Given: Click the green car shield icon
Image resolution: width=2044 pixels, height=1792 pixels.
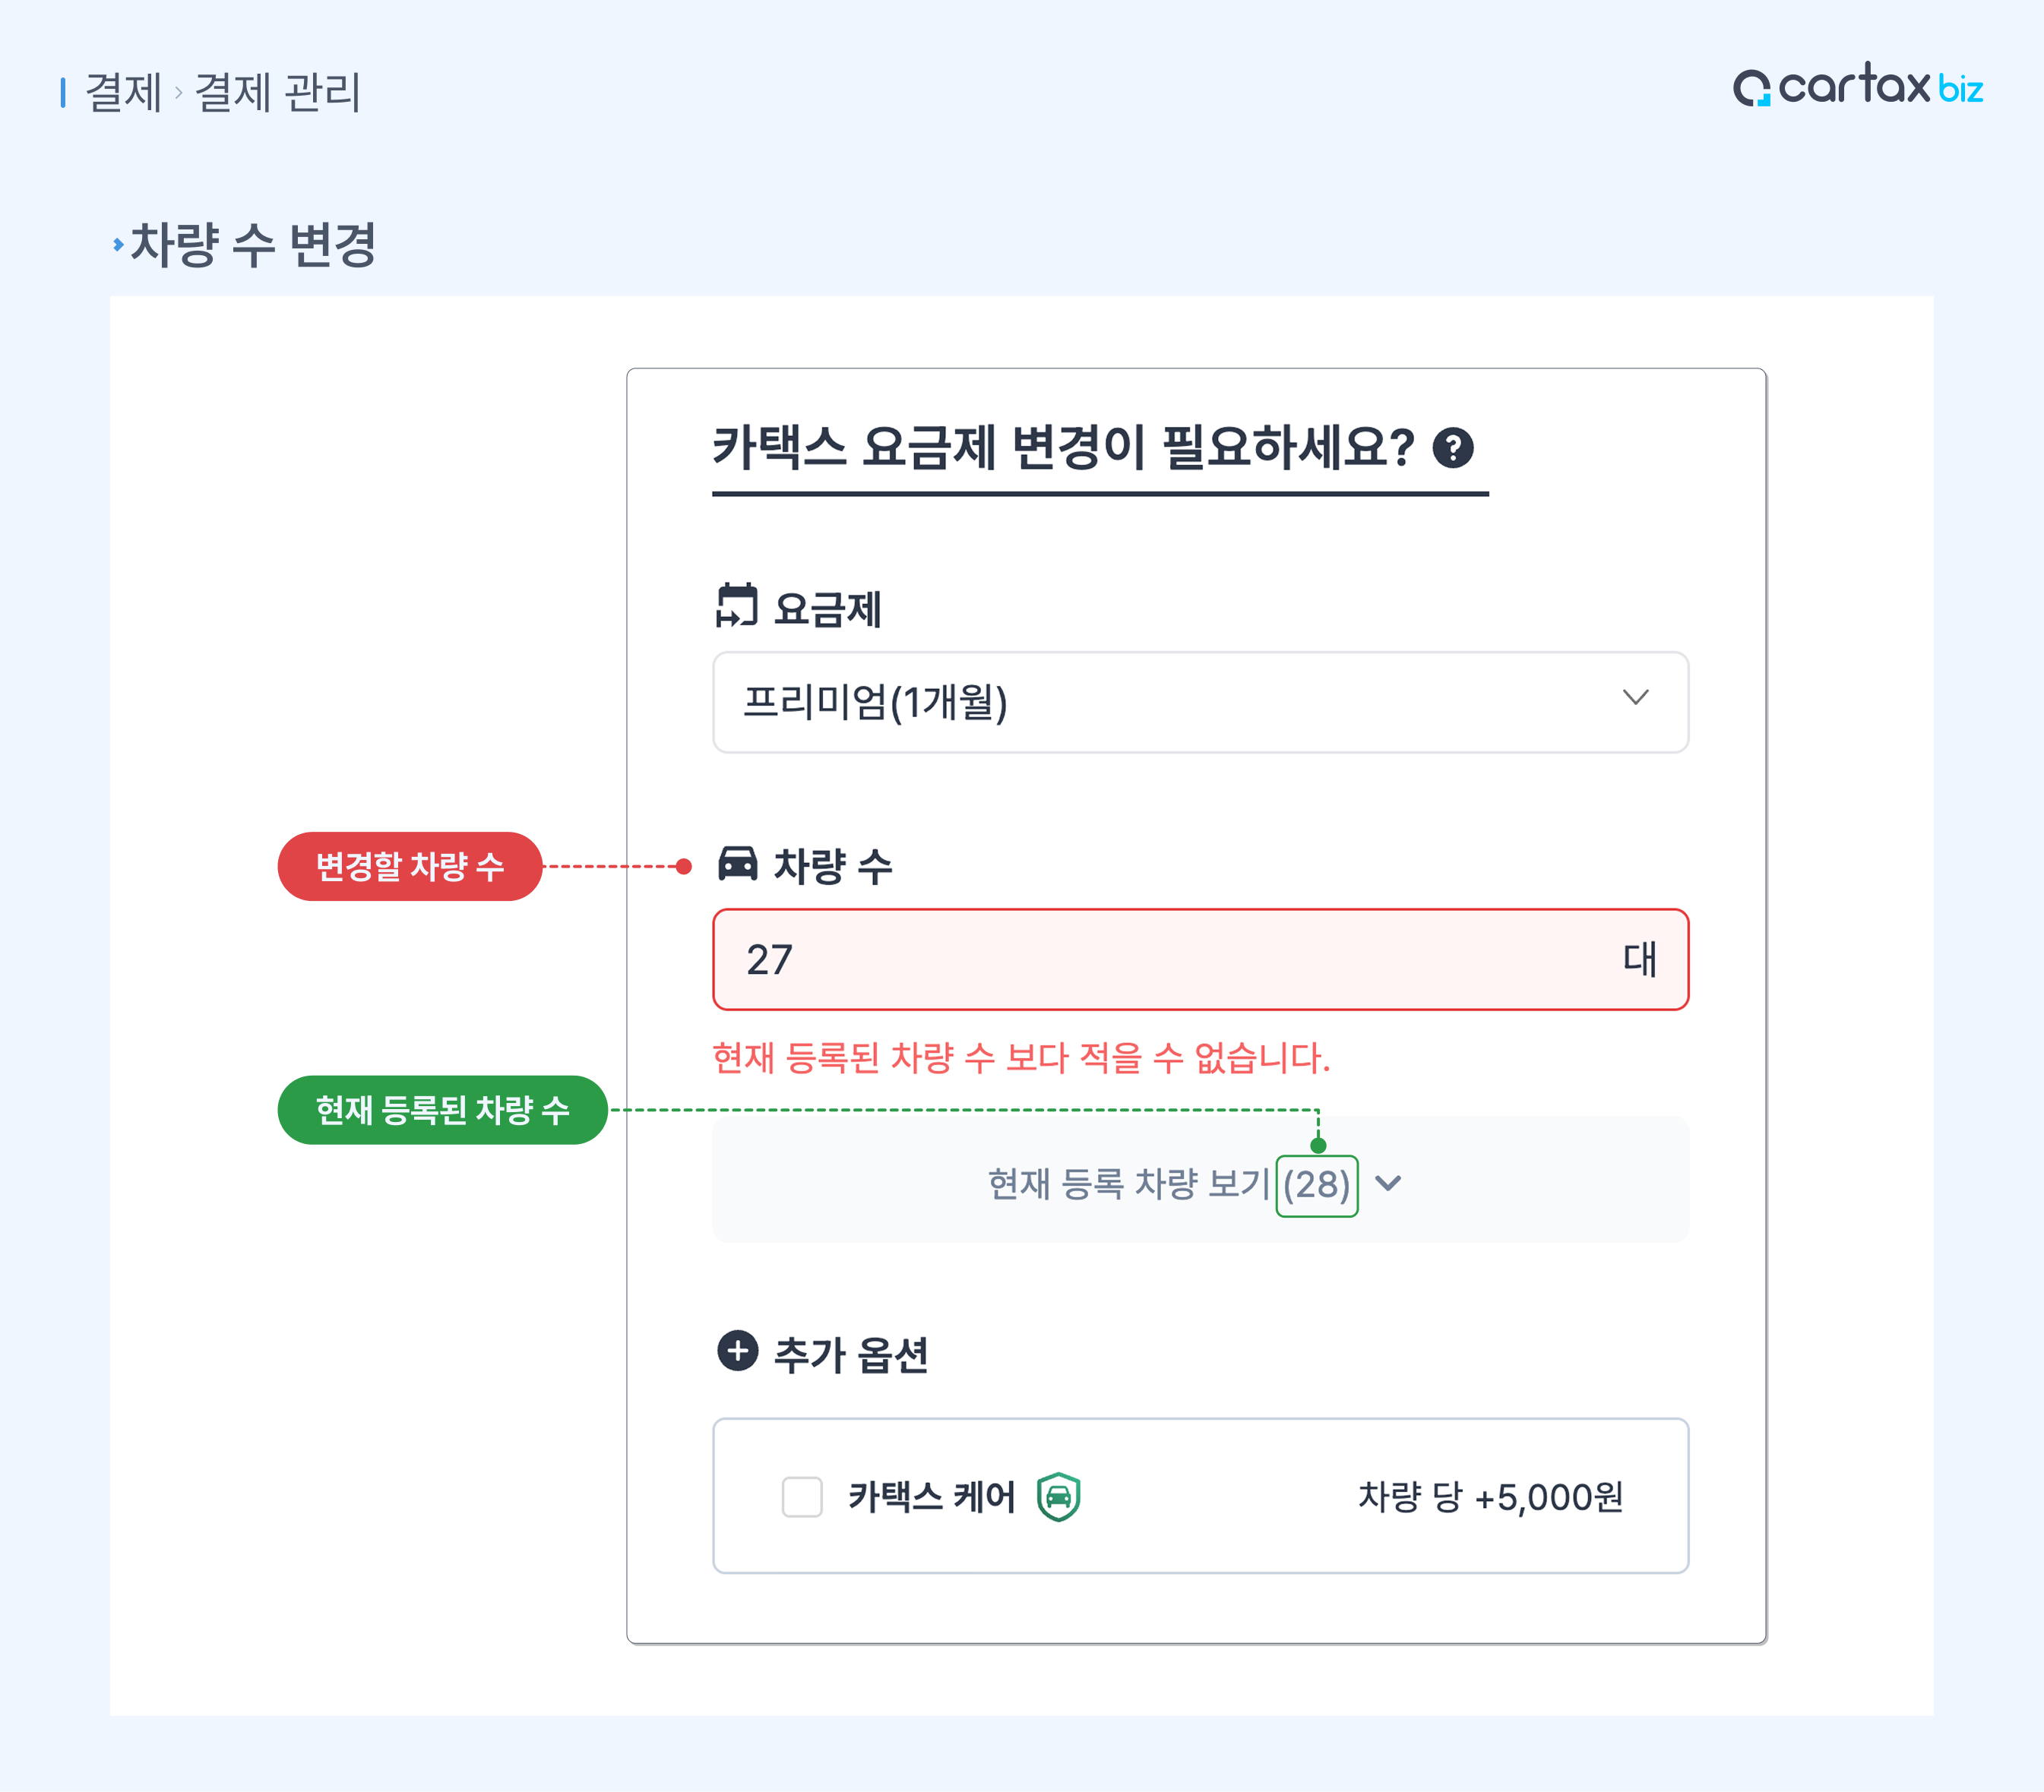Looking at the screenshot, I should click(1058, 1497).
